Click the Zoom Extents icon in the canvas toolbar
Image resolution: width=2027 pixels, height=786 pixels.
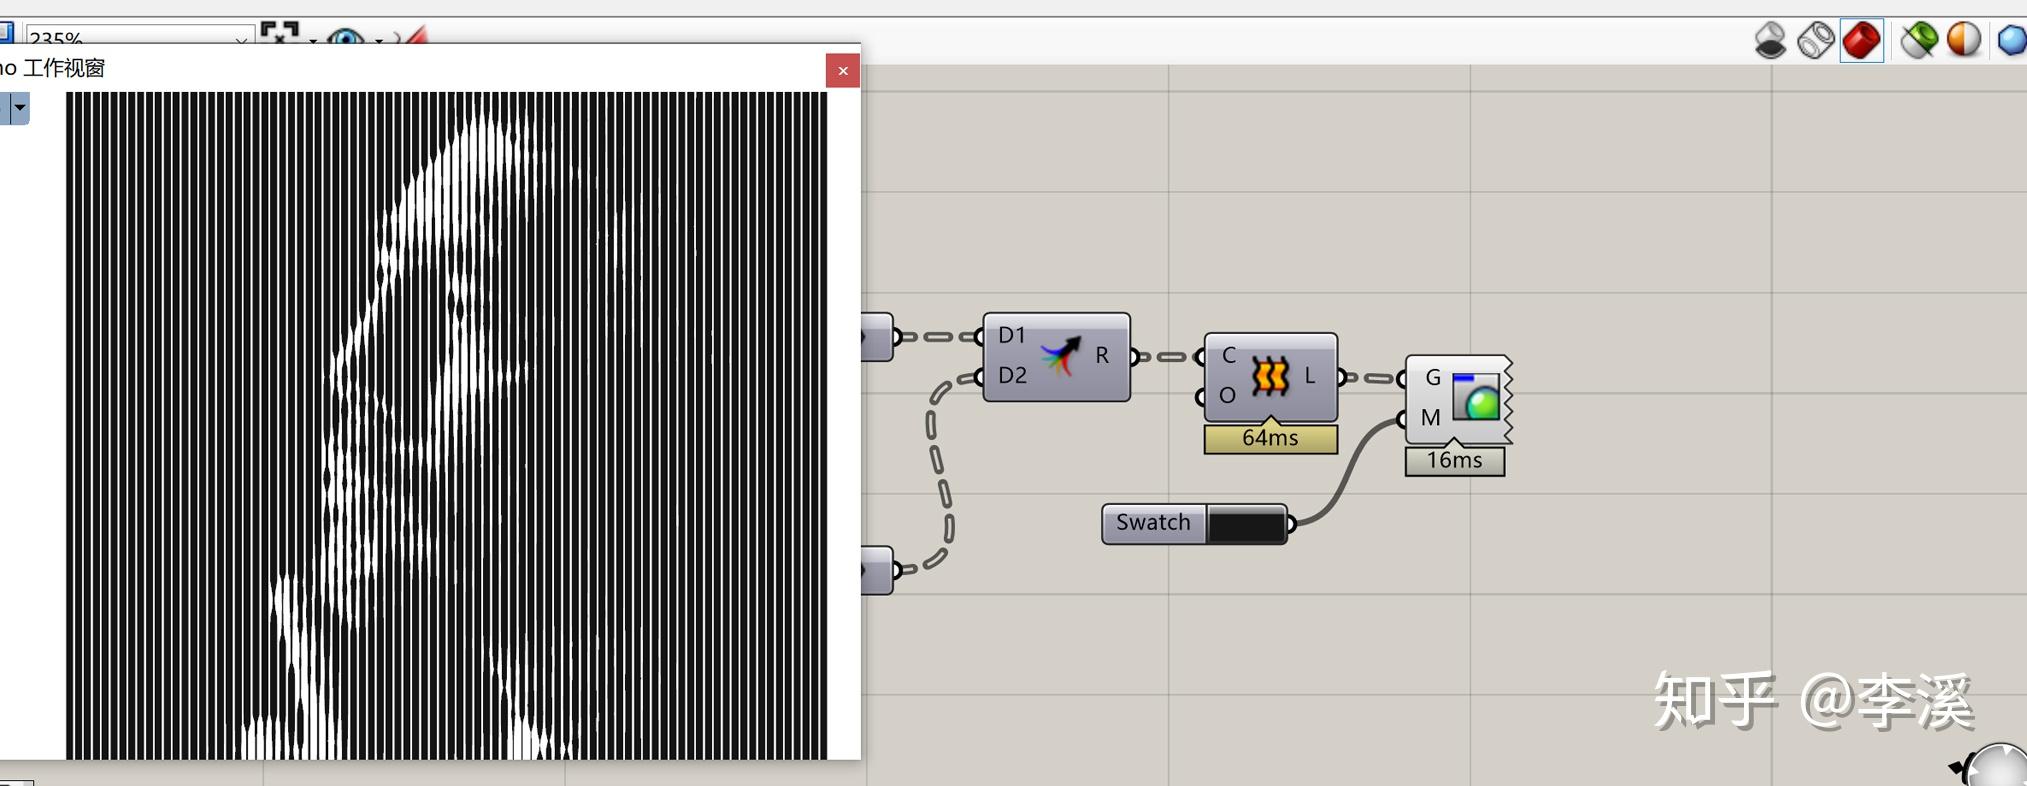coord(279,34)
